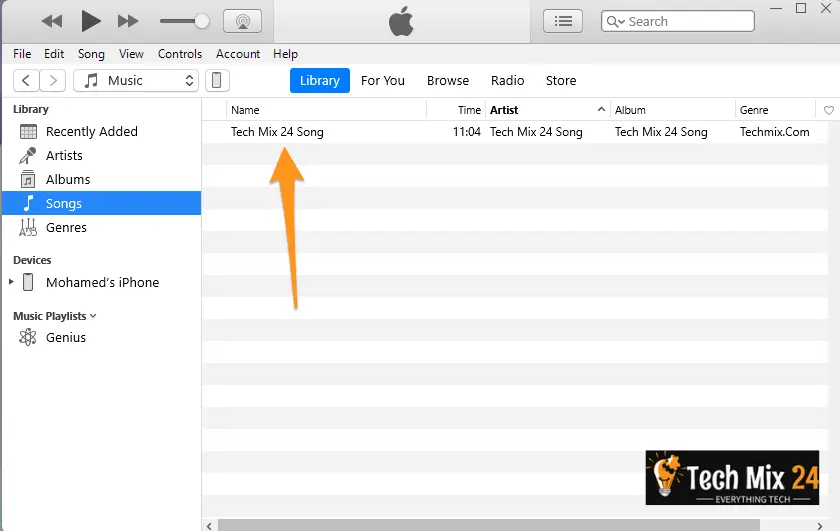The width and height of the screenshot is (840, 531).
Task: Select Recently Added in the sidebar
Action: 102,131
